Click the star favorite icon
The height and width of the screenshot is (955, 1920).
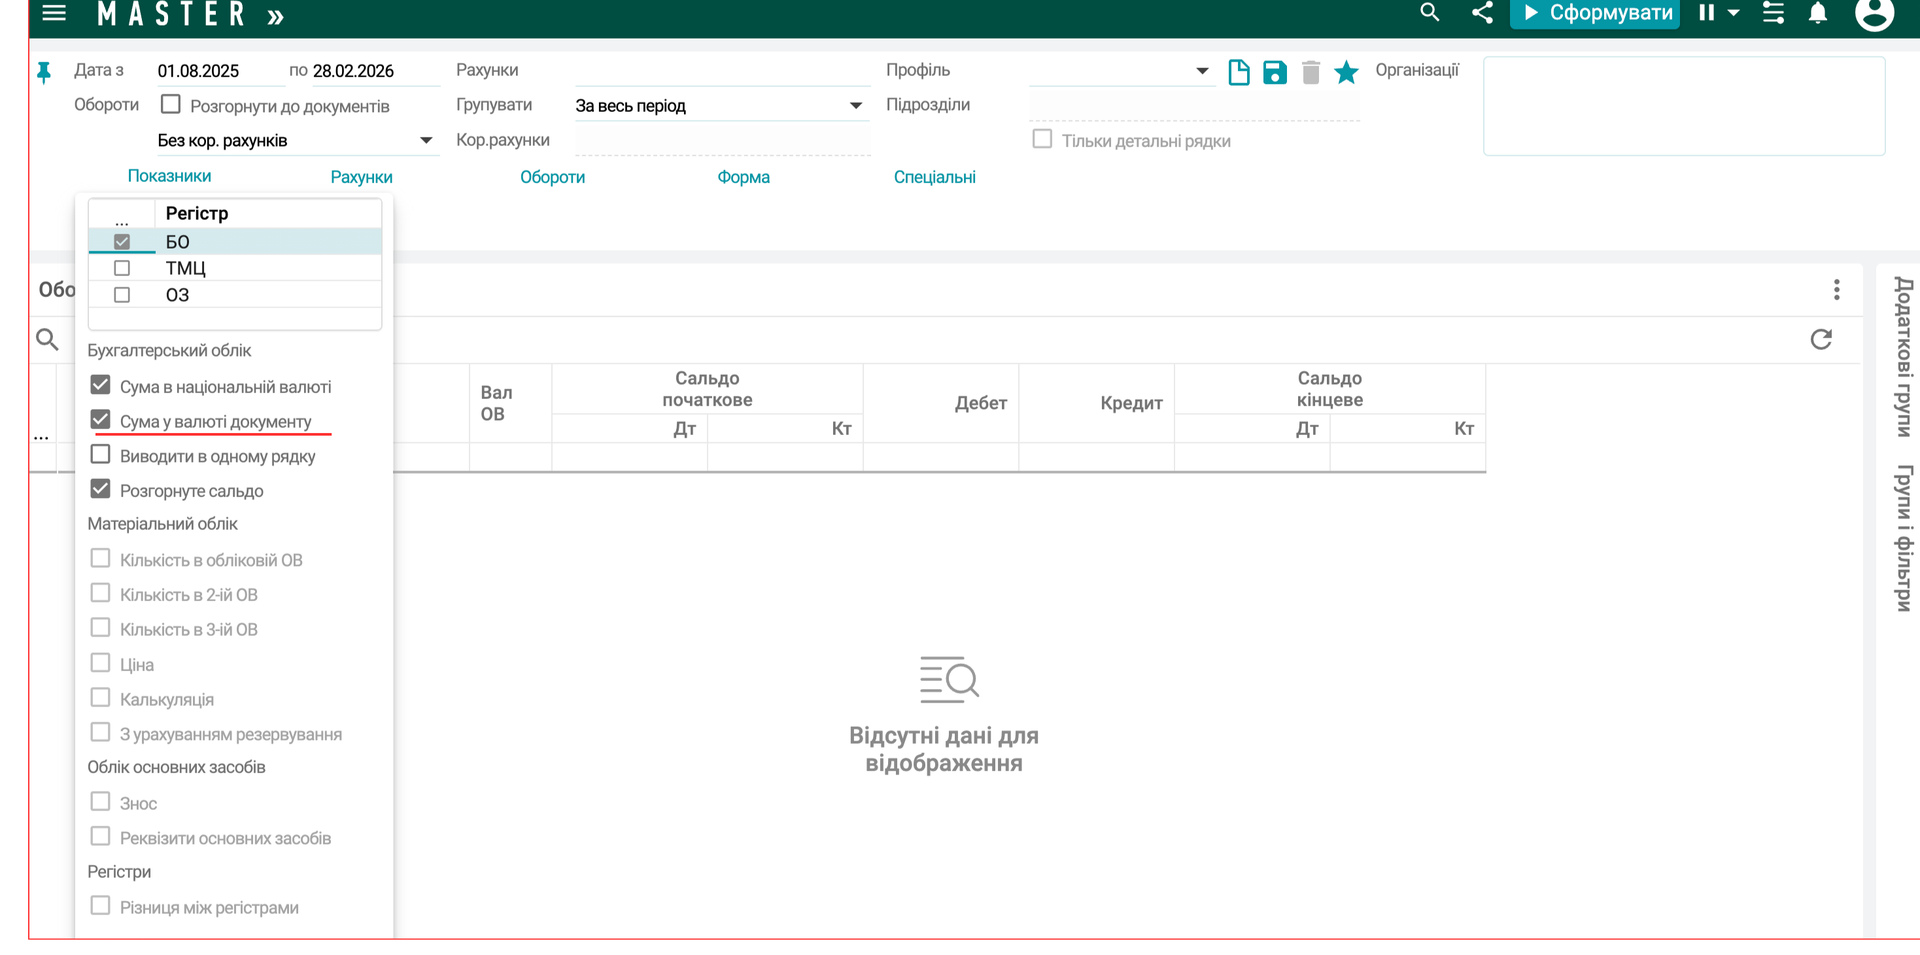point(1346,72)
